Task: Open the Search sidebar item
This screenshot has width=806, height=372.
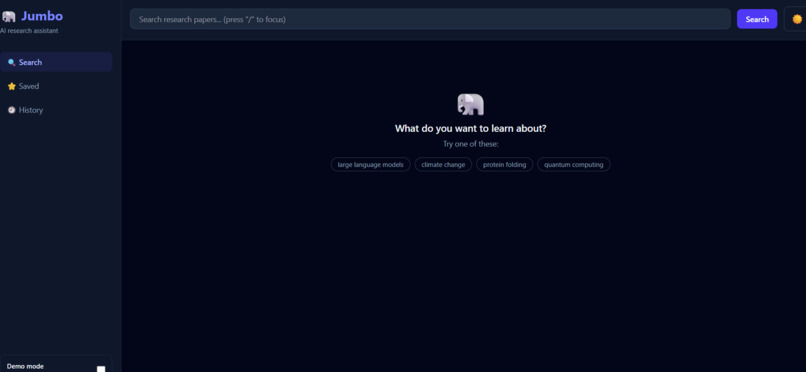Action: [56, 62]
